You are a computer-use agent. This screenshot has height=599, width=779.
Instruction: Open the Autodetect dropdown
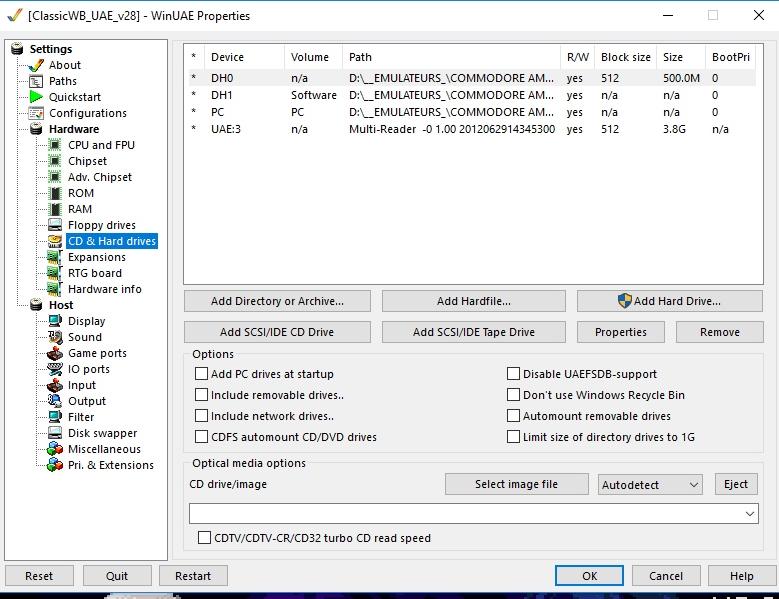650,485
